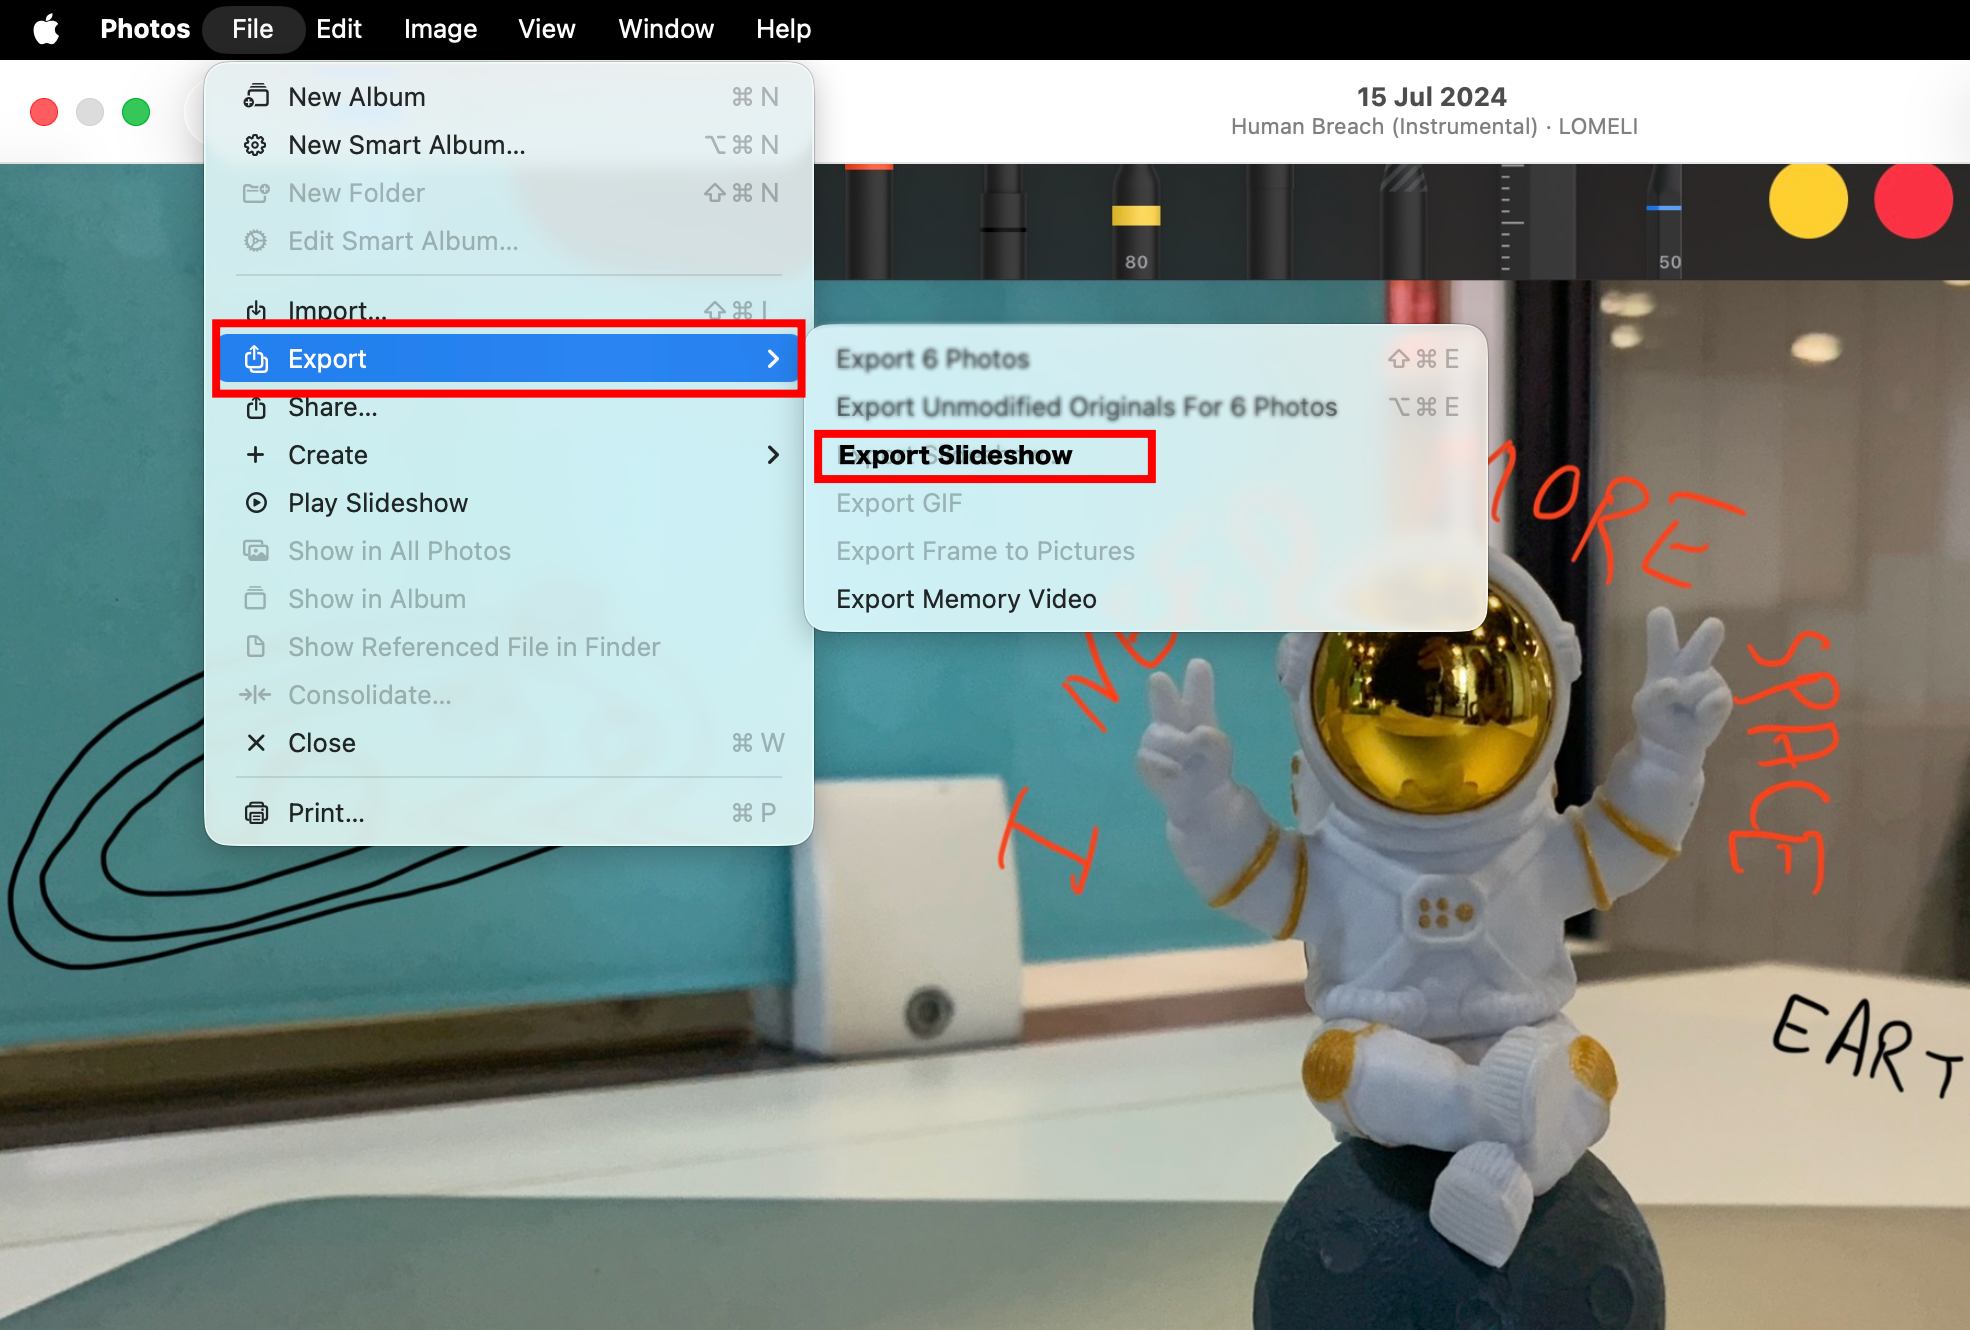Select the blue-banded pencil tool
Image resolution: width=1970 pixels, height=1330 pixels.
coord(1664,222)
